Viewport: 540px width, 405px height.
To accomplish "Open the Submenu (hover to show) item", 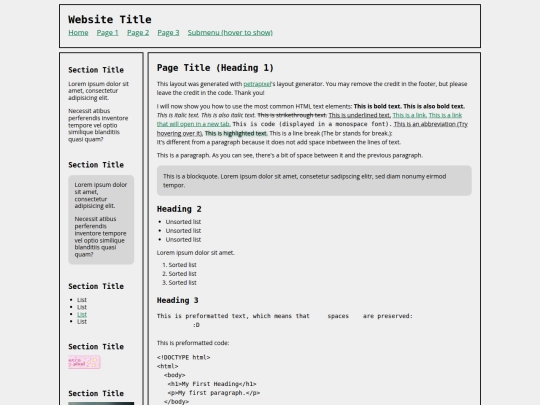I will pos(230,32).
